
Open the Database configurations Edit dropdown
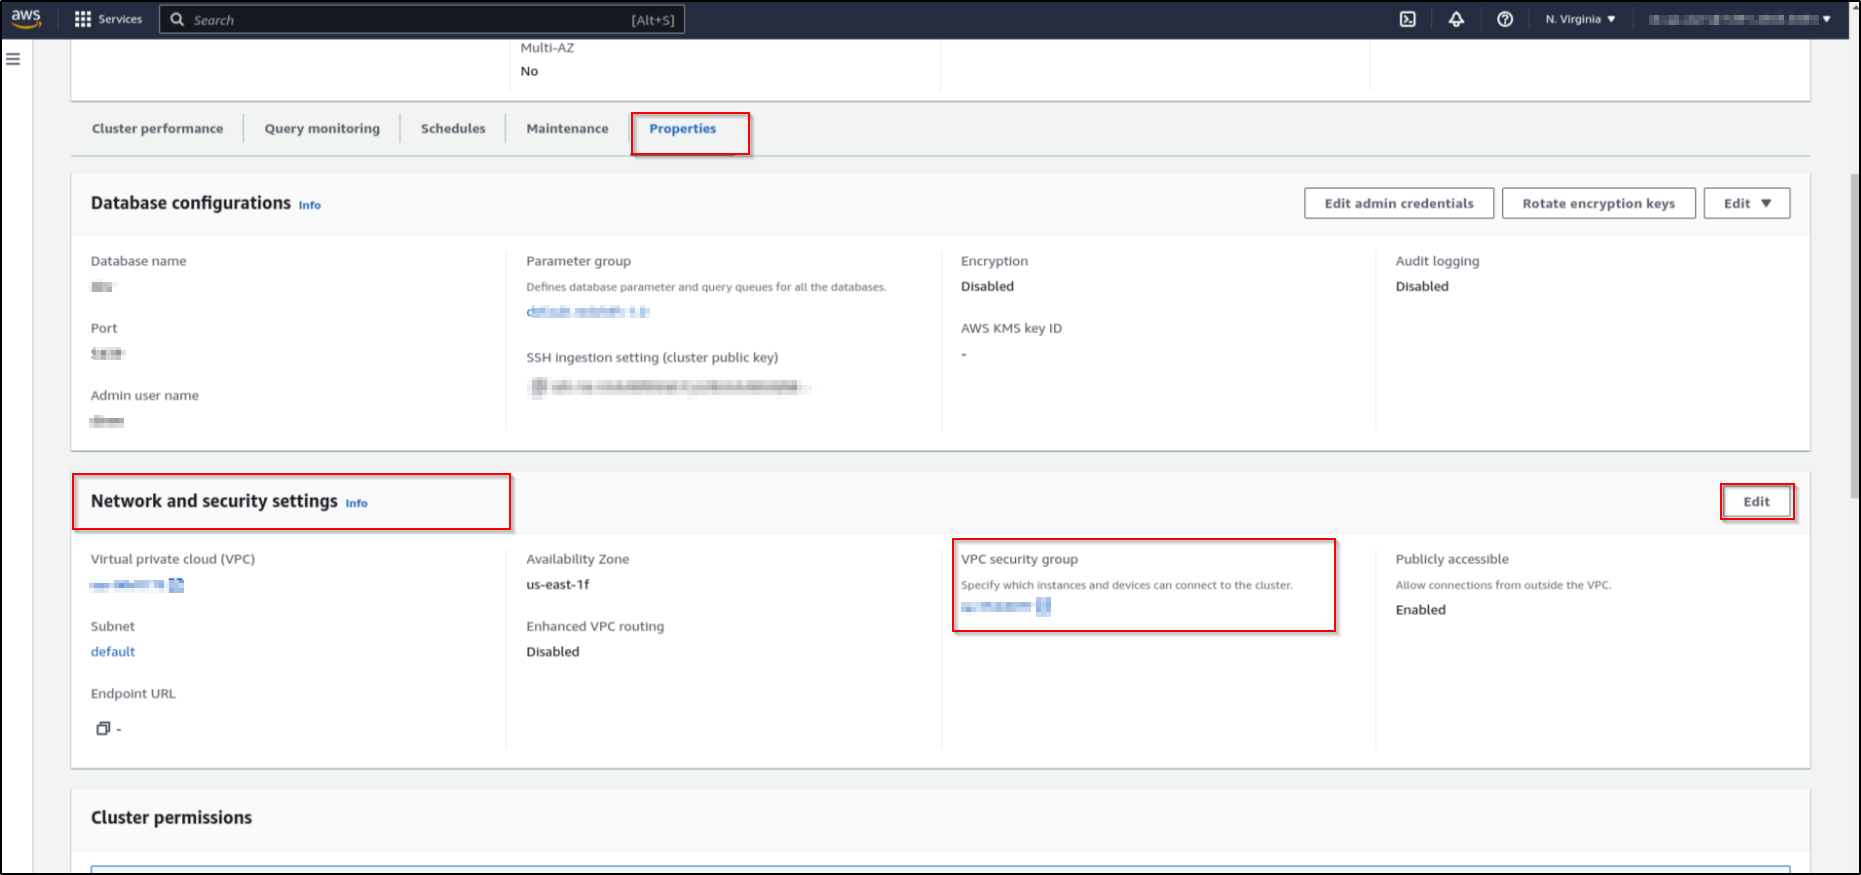(1747, 203)
